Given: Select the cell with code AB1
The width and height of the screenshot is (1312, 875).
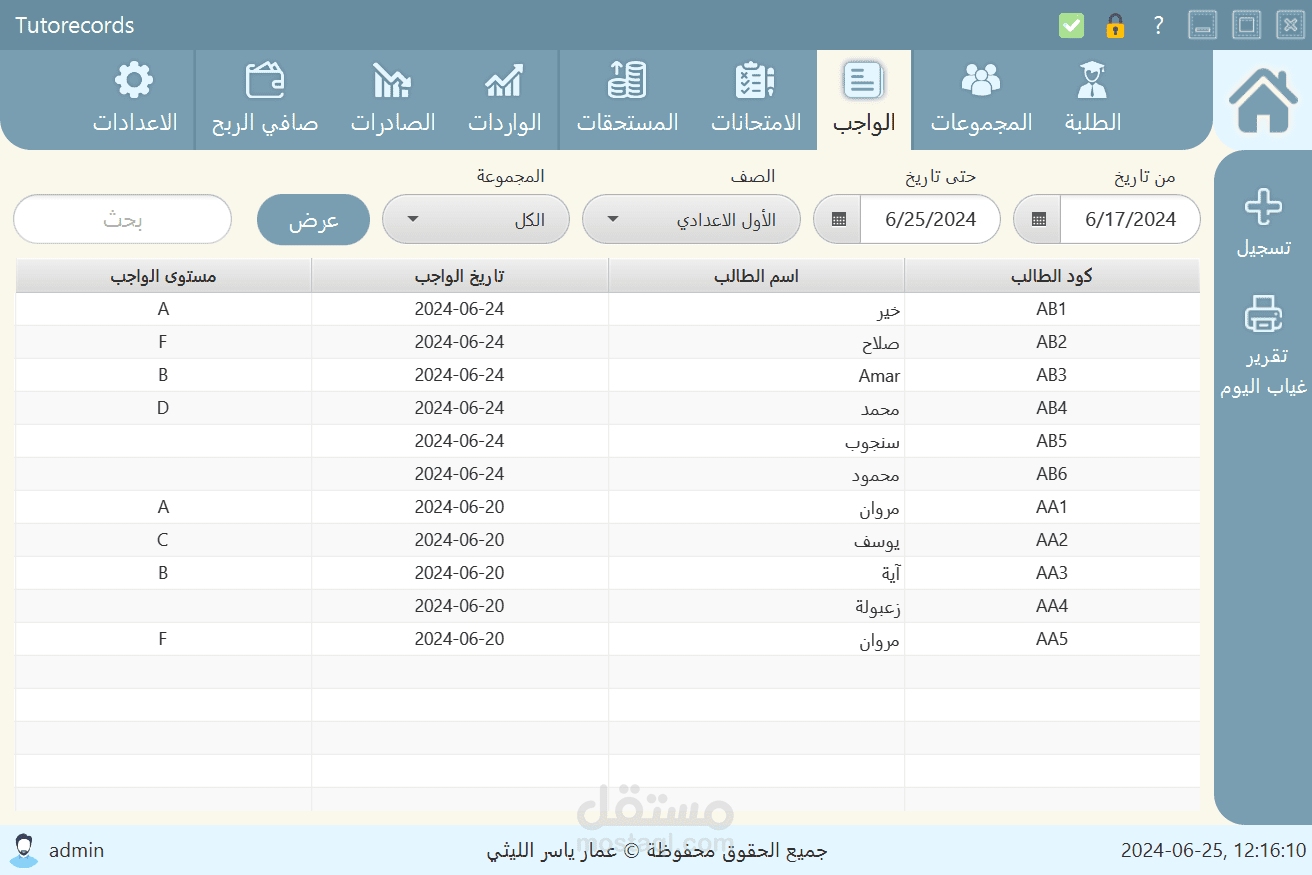Looking at the screenshot, I should click(x=1052, y=309).
